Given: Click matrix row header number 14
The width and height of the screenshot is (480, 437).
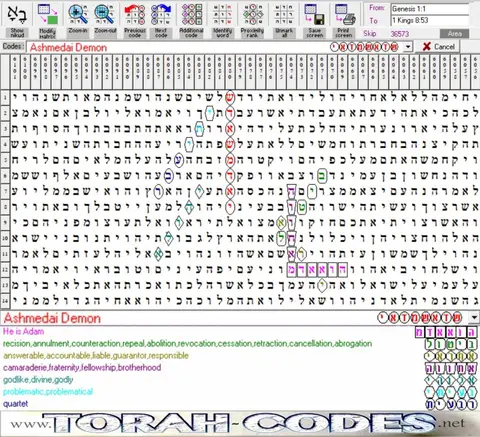Looking at the screenshot, I should [x=5, y=301].
